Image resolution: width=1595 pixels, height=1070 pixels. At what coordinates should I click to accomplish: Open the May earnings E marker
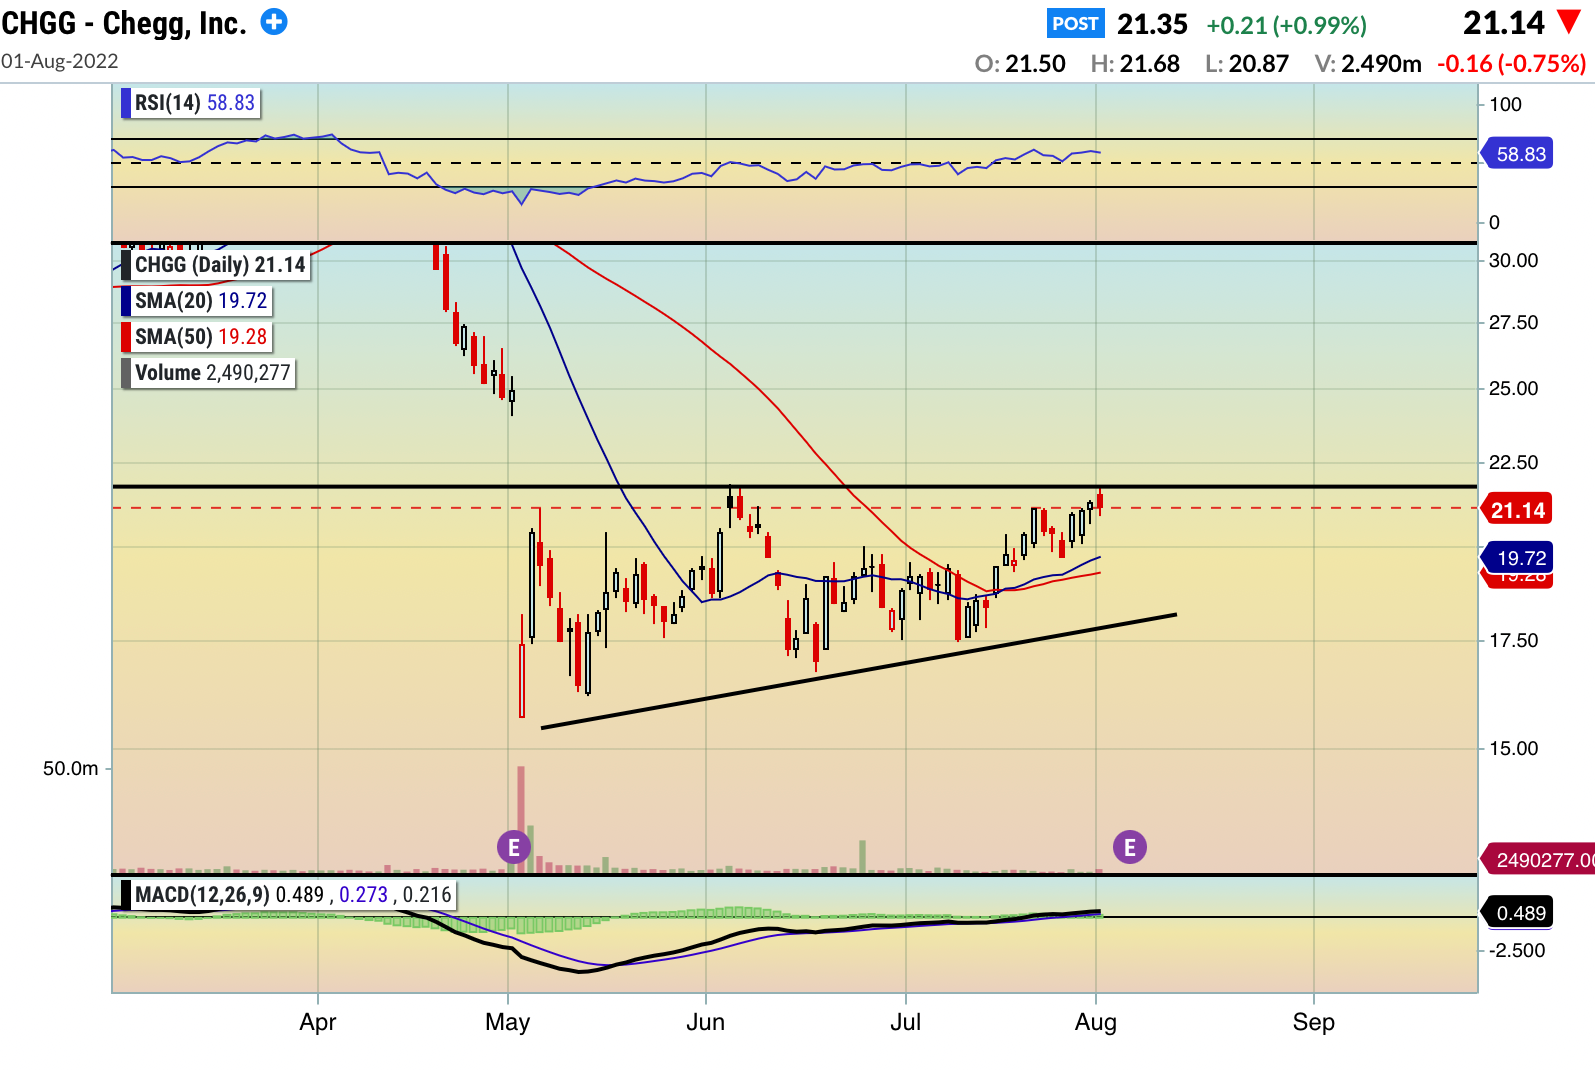(x=514, y=848)
